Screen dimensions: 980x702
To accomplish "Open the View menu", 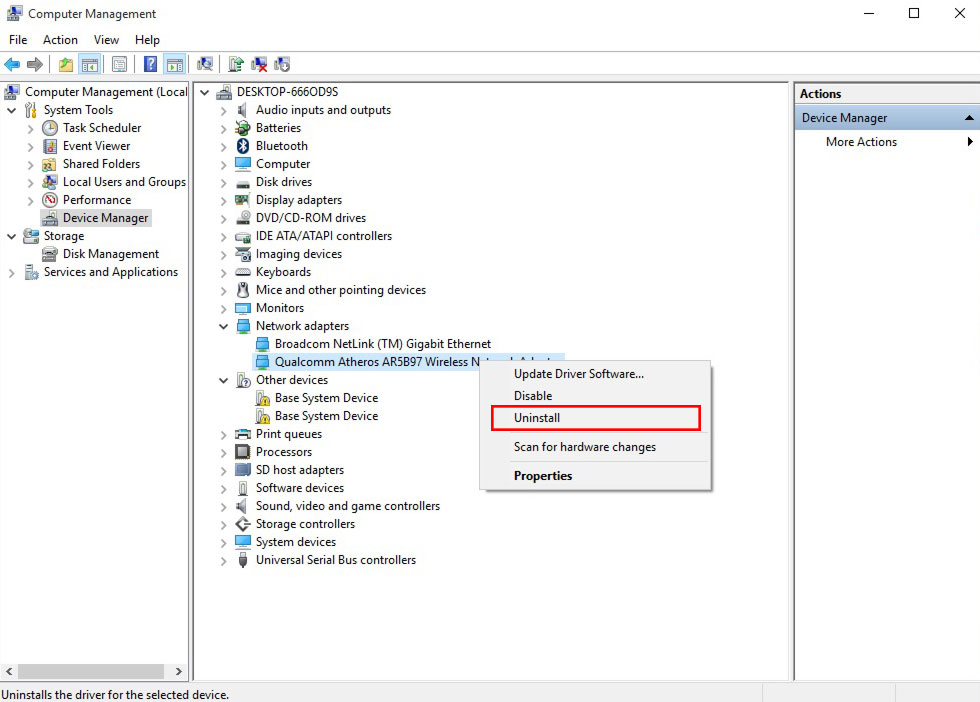I will [x=106, y=39].
